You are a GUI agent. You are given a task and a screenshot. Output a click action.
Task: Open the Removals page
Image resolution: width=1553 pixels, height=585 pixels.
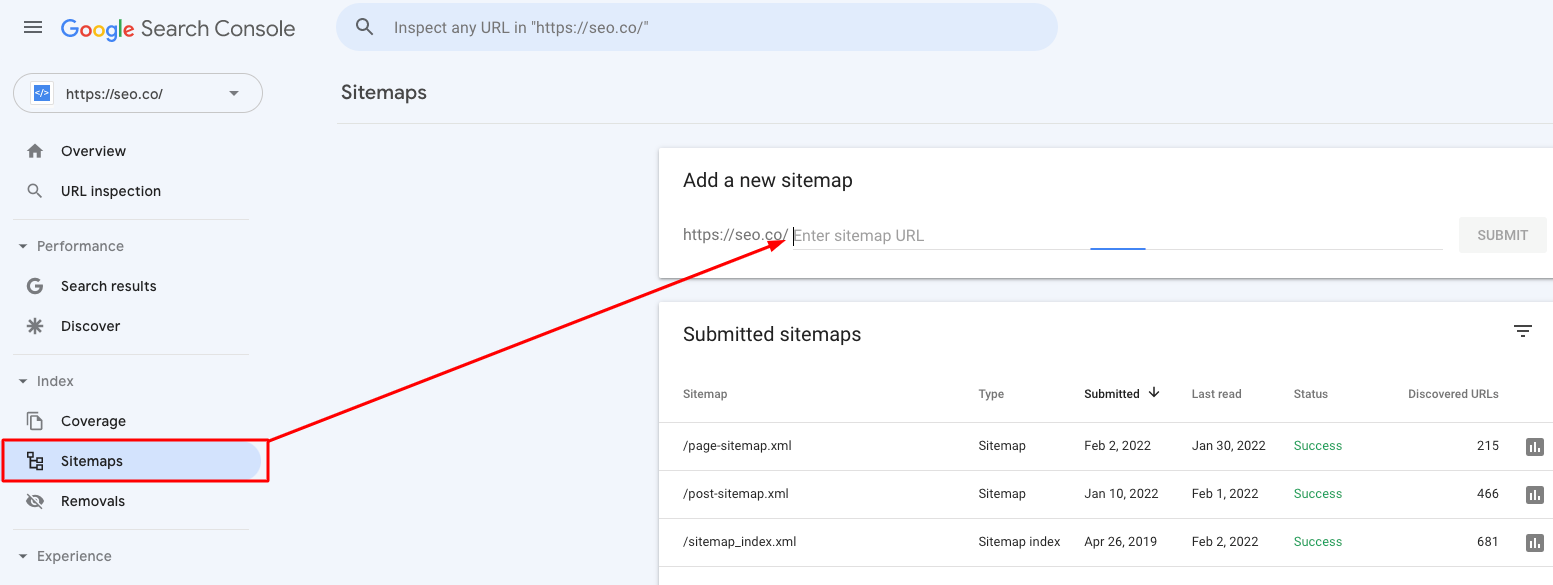(x=93, y=501)
